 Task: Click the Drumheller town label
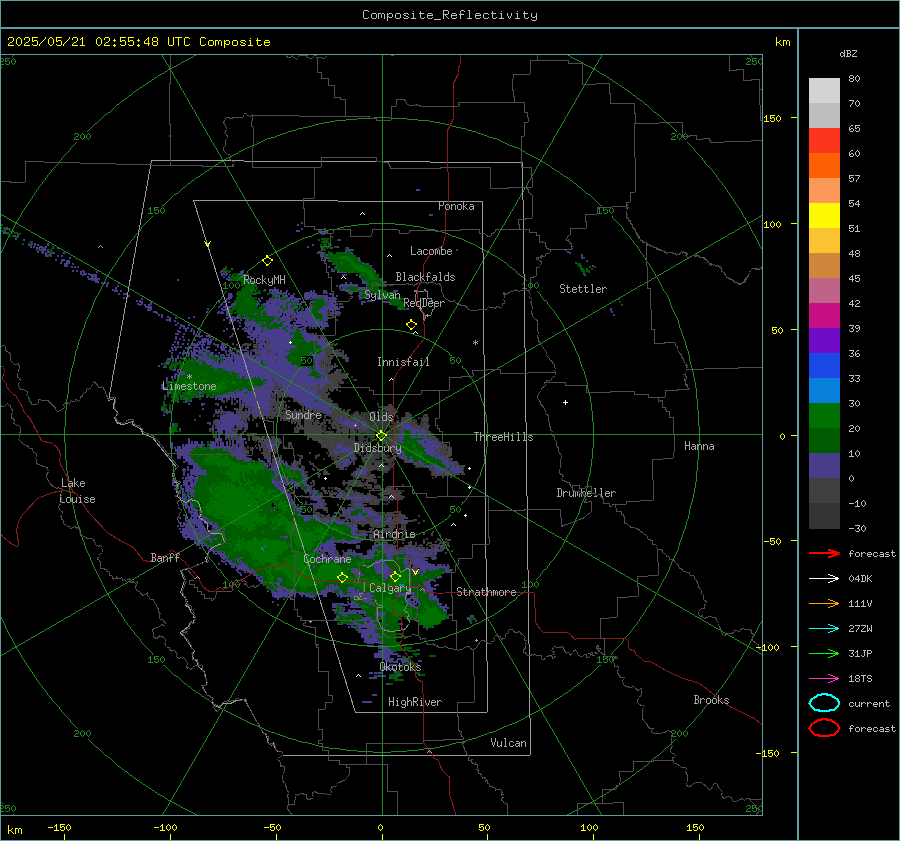(x=586, y=493)
